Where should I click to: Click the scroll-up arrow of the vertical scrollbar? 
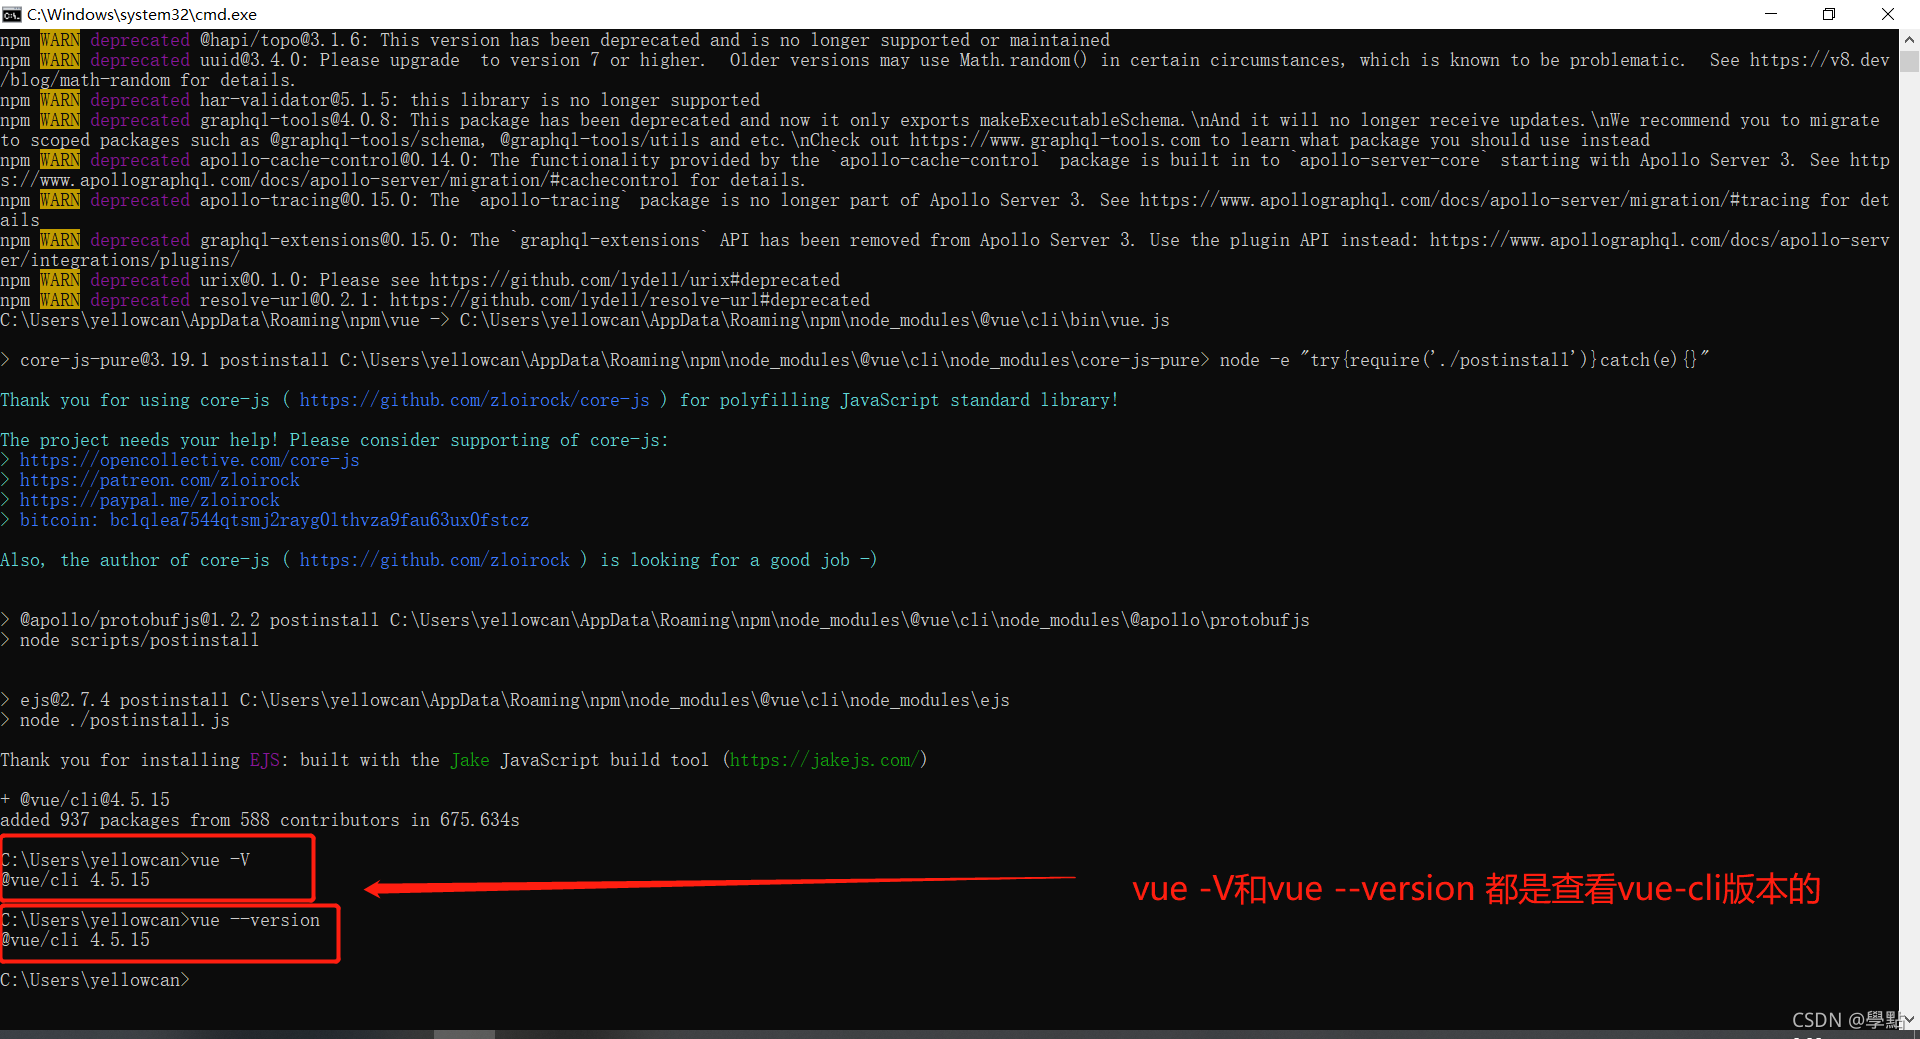[x=1909, y=40]
